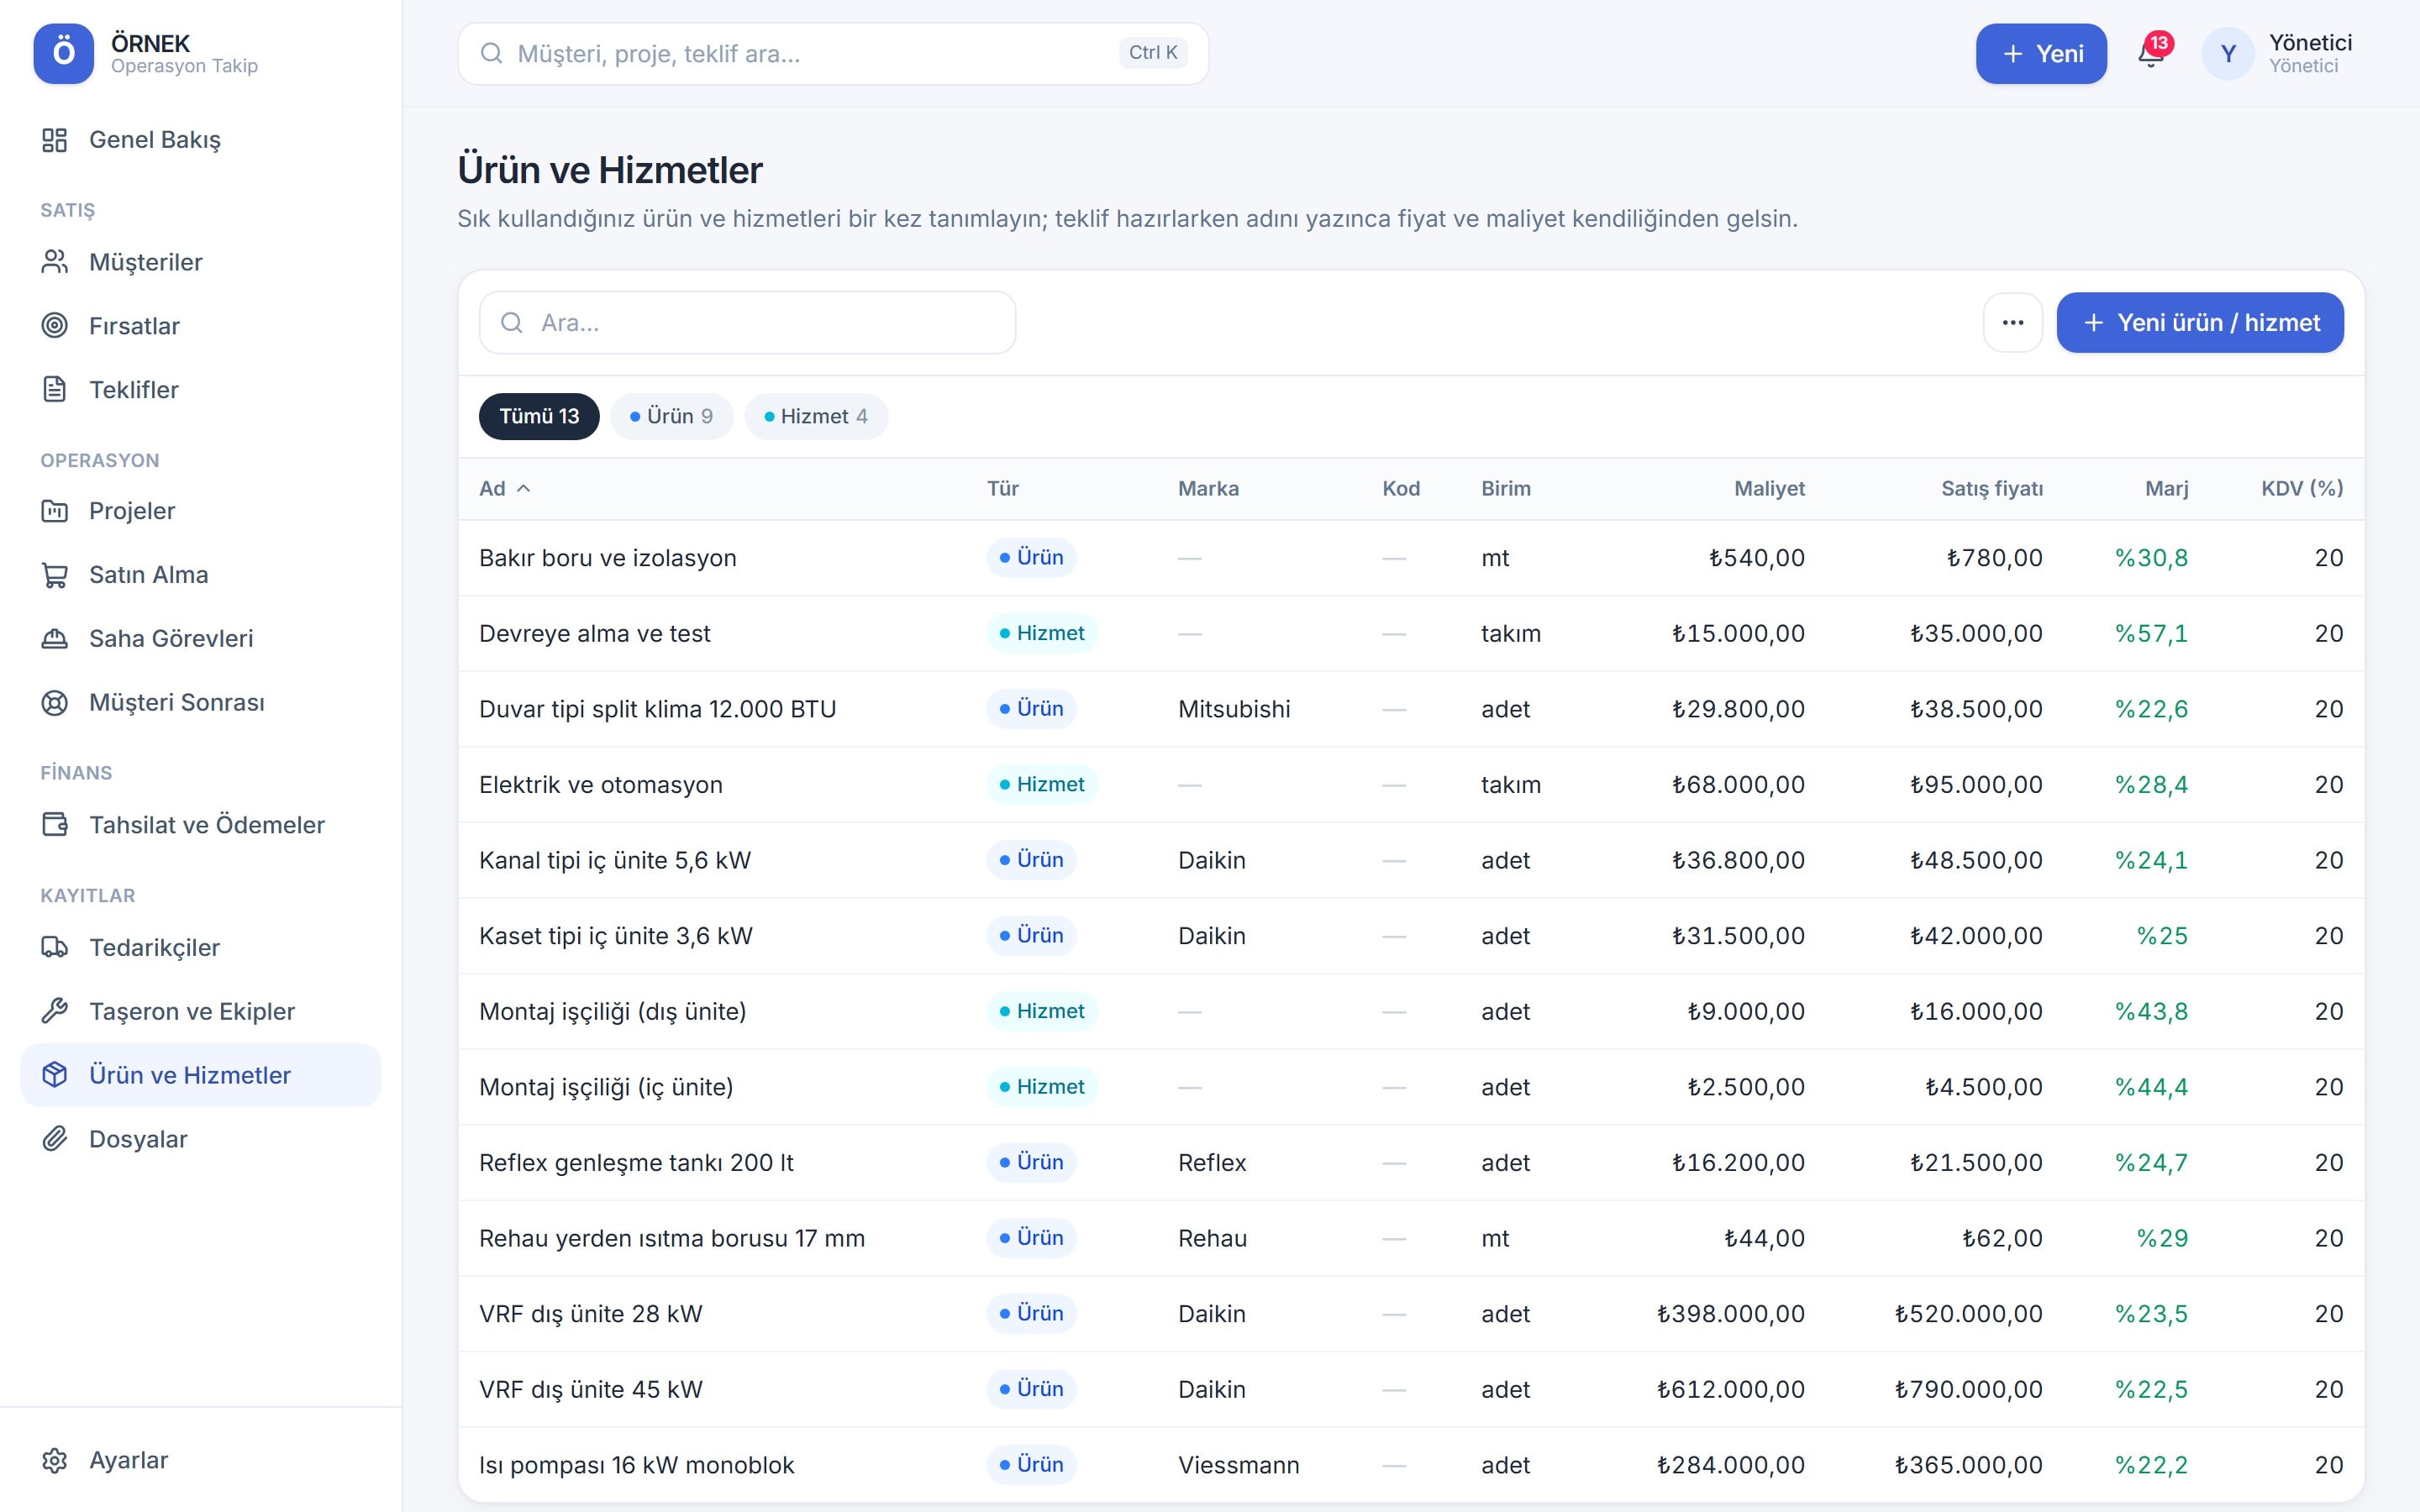Focus the table Ara... search field
2420x1512 pixels.
(x=747, y=323)
